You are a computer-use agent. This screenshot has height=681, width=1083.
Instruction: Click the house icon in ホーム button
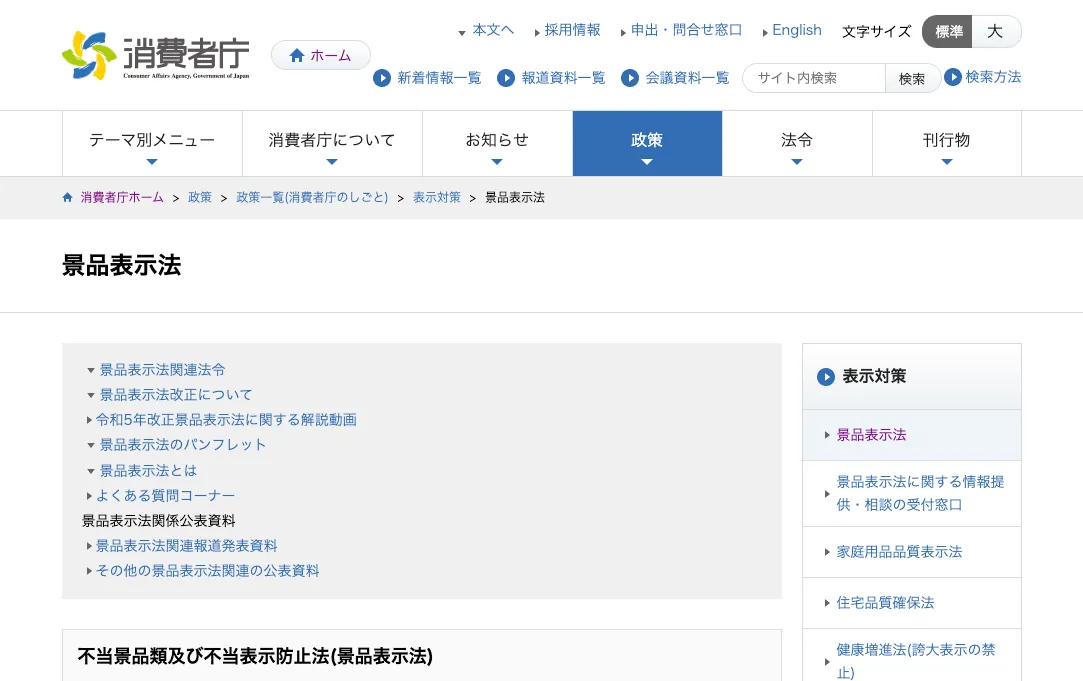[297, 55]
